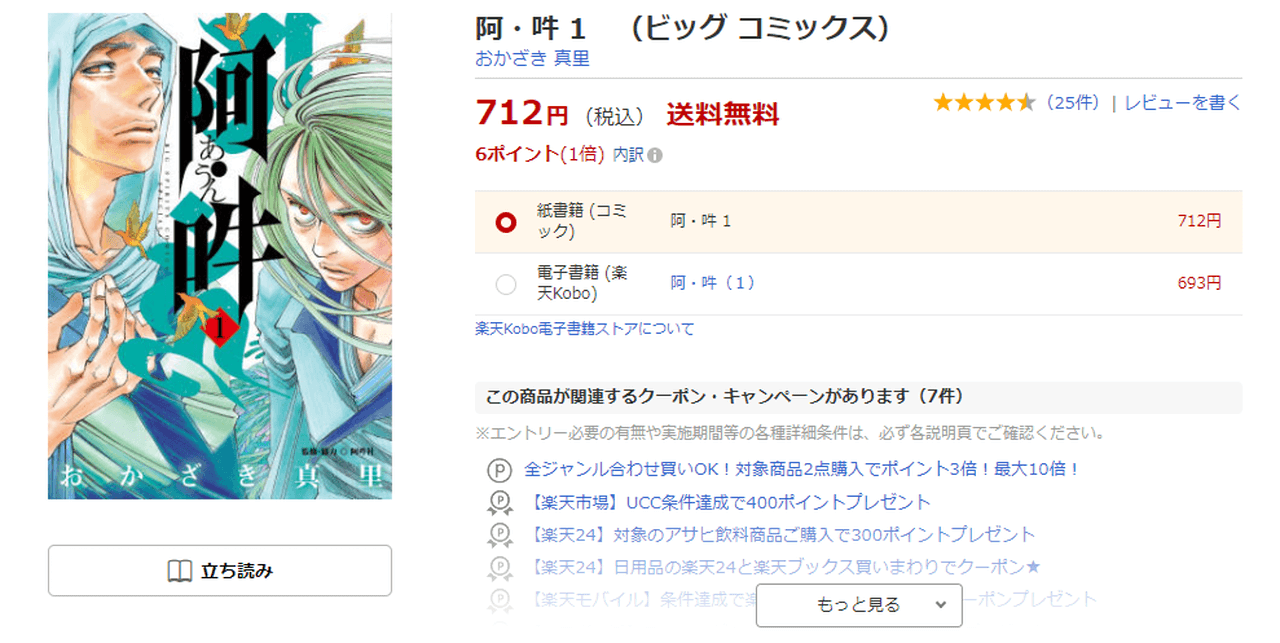Open the (25件) reviews link
The width and height of the screenshot is (1280, 643).
[1072, 102]
